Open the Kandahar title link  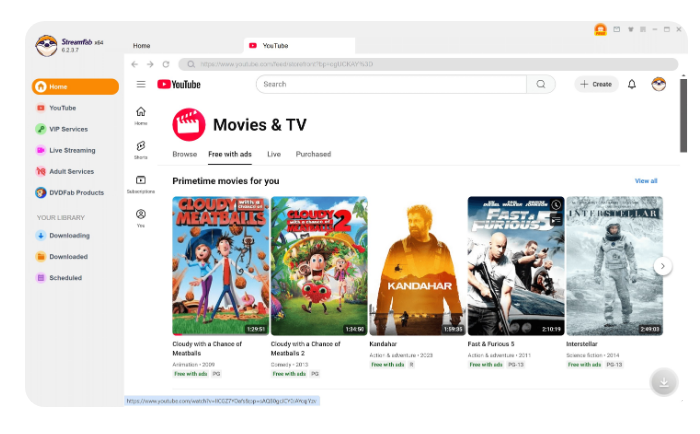pyautogui.click(x=383, y=344)
